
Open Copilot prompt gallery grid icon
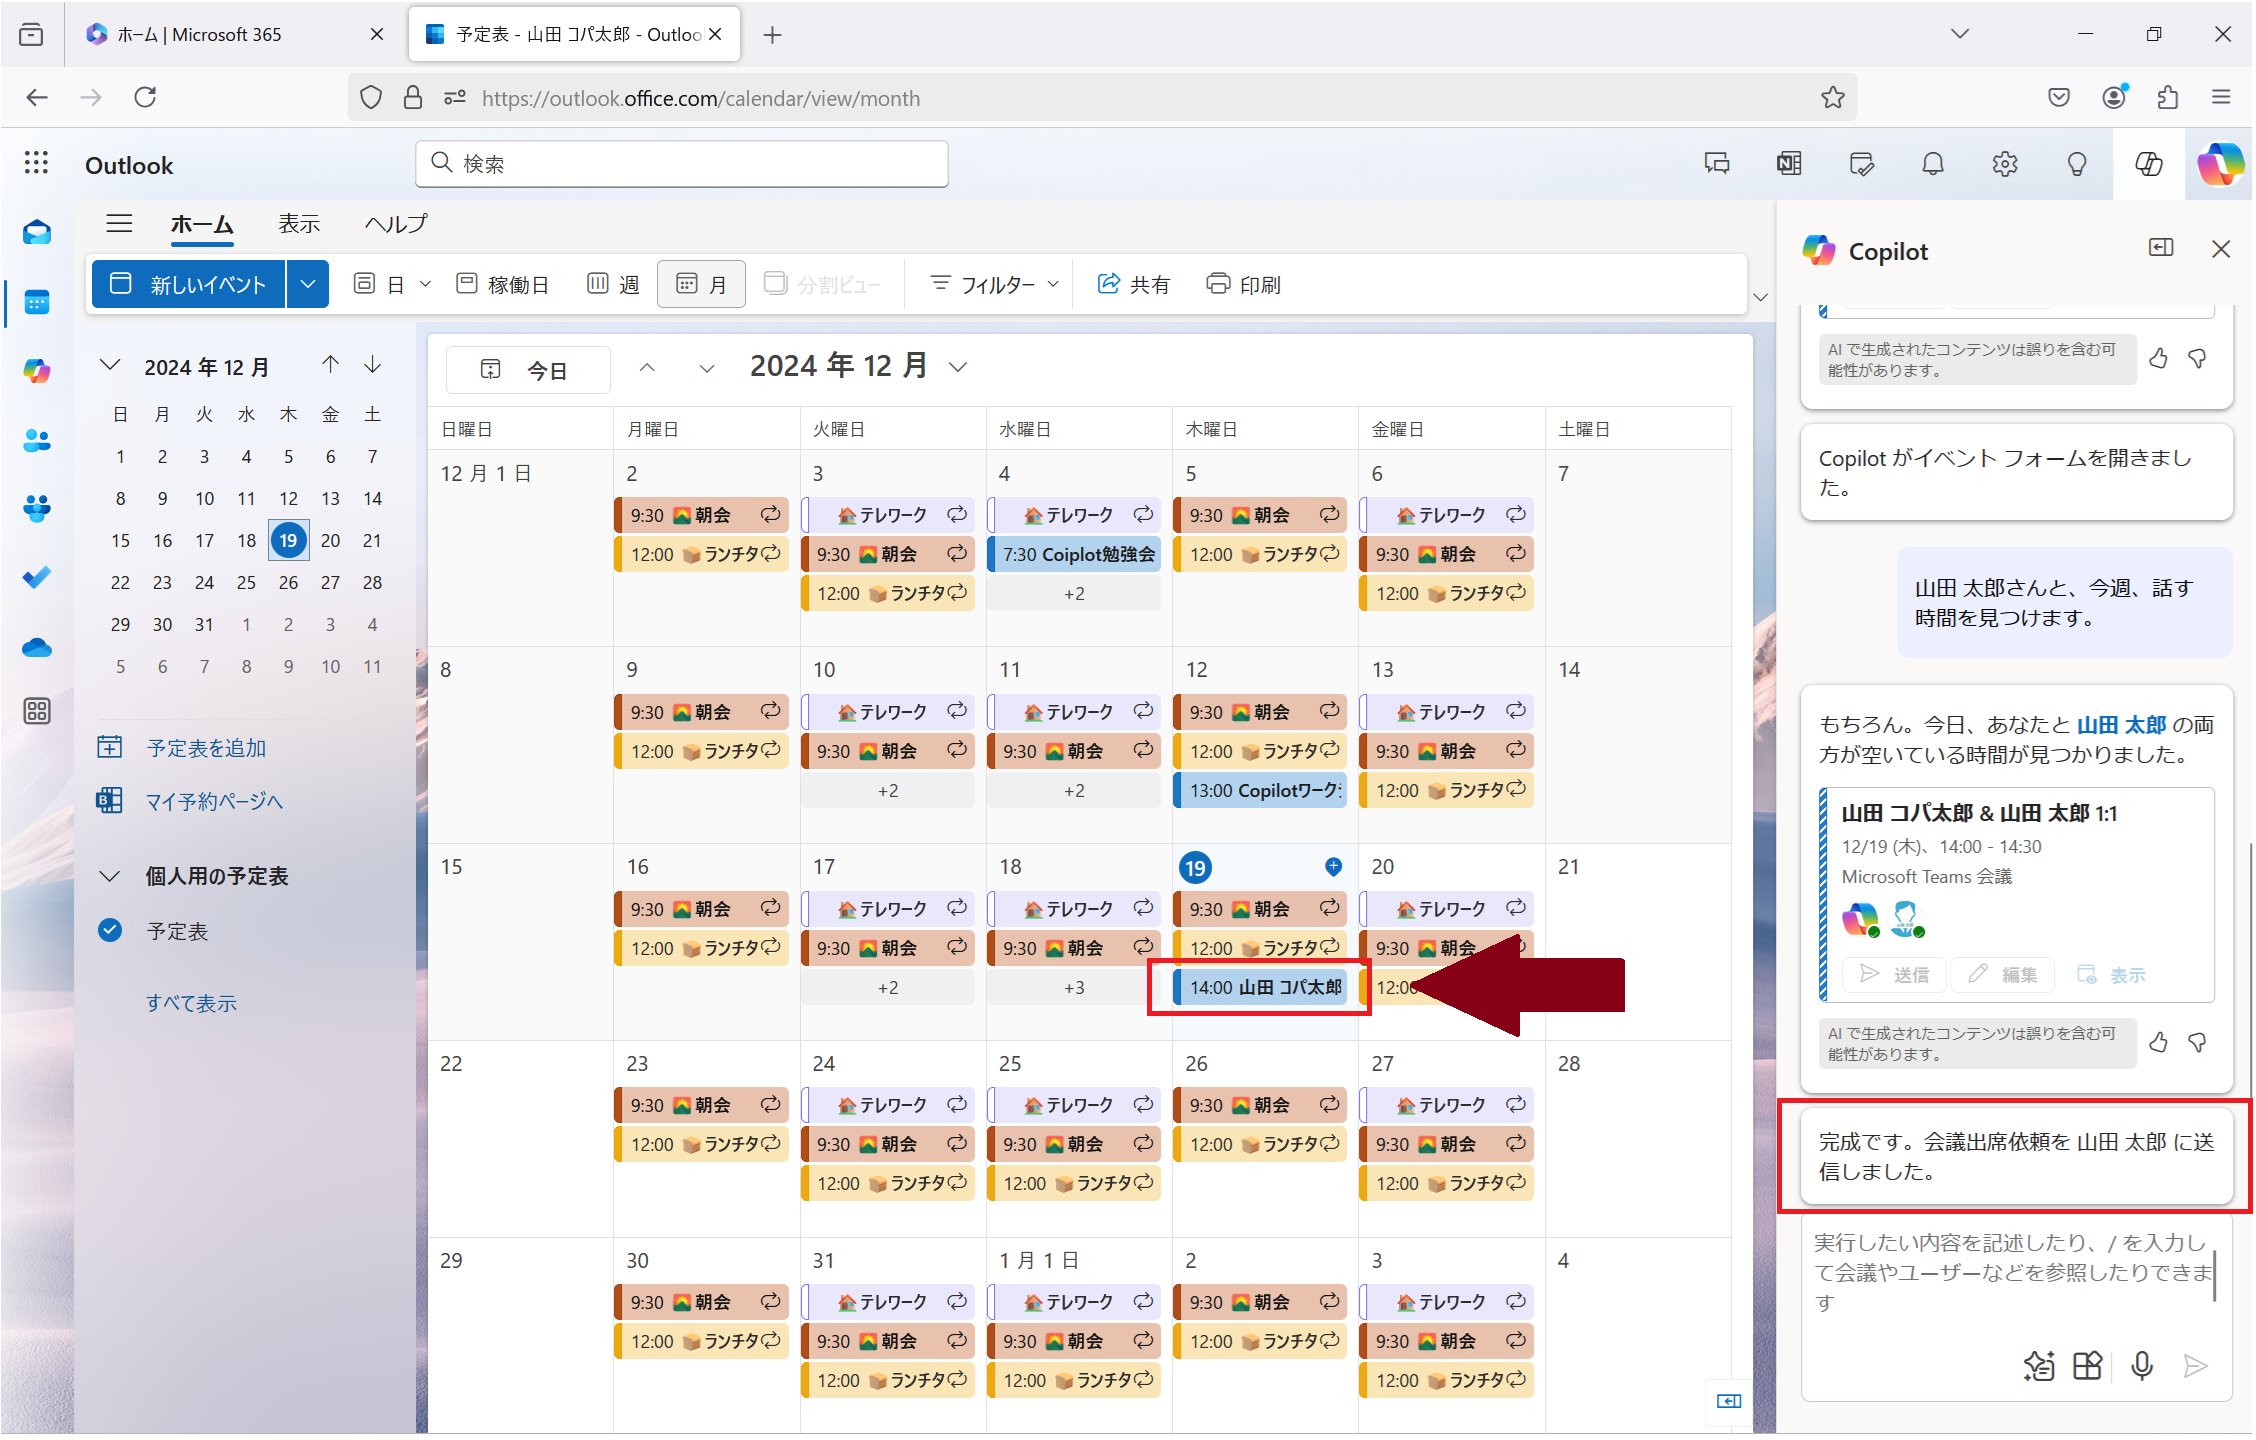[2087, 1365]
